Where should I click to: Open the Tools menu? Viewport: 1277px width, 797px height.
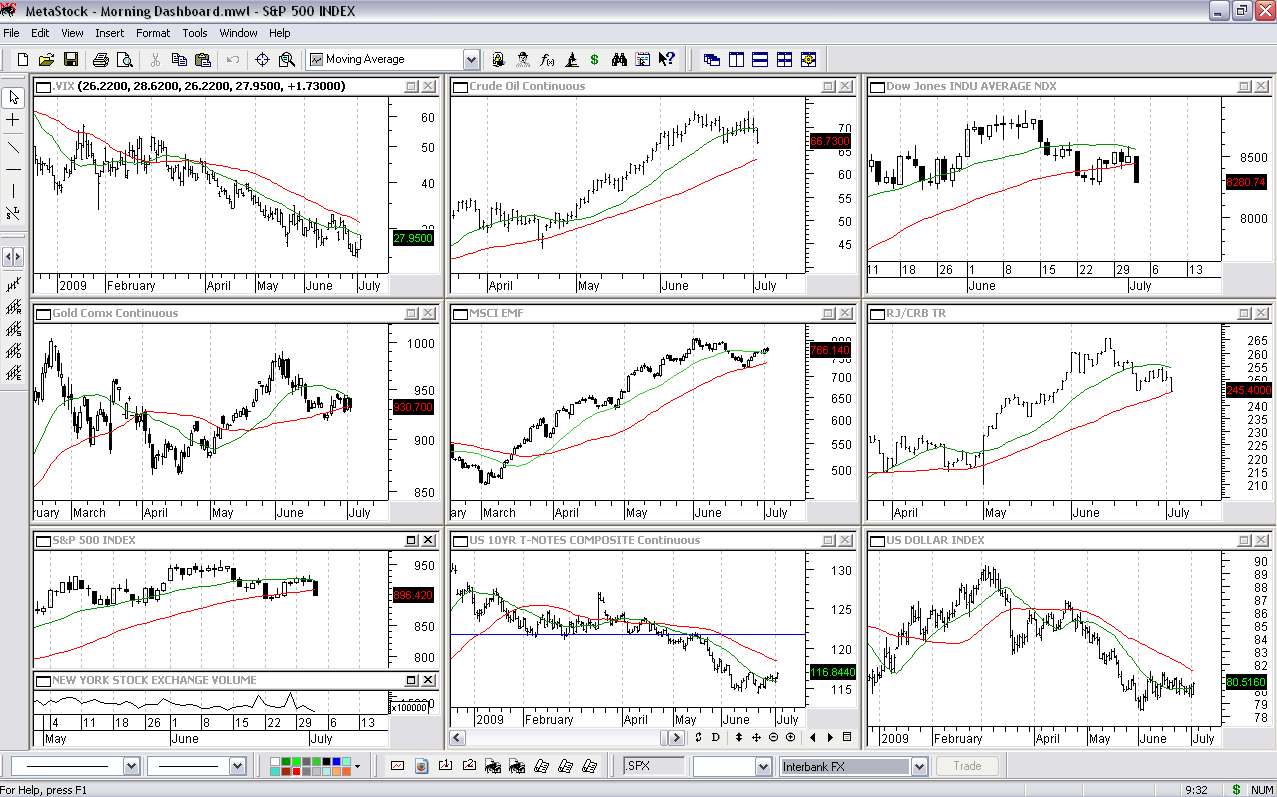click(x=195, y=33)
